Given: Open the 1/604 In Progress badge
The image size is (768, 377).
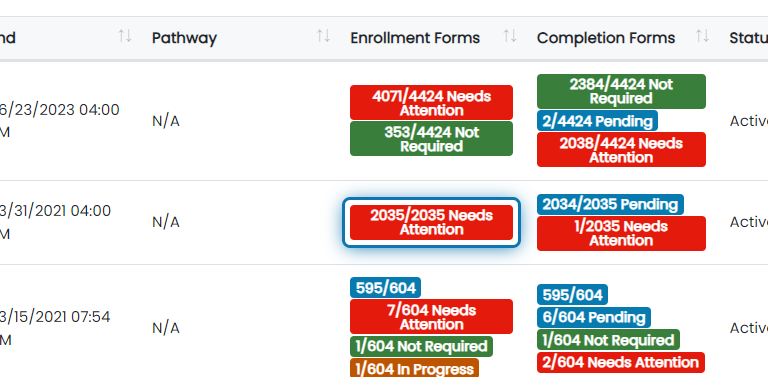Looking at the screenshot, I should coord(414,368).
